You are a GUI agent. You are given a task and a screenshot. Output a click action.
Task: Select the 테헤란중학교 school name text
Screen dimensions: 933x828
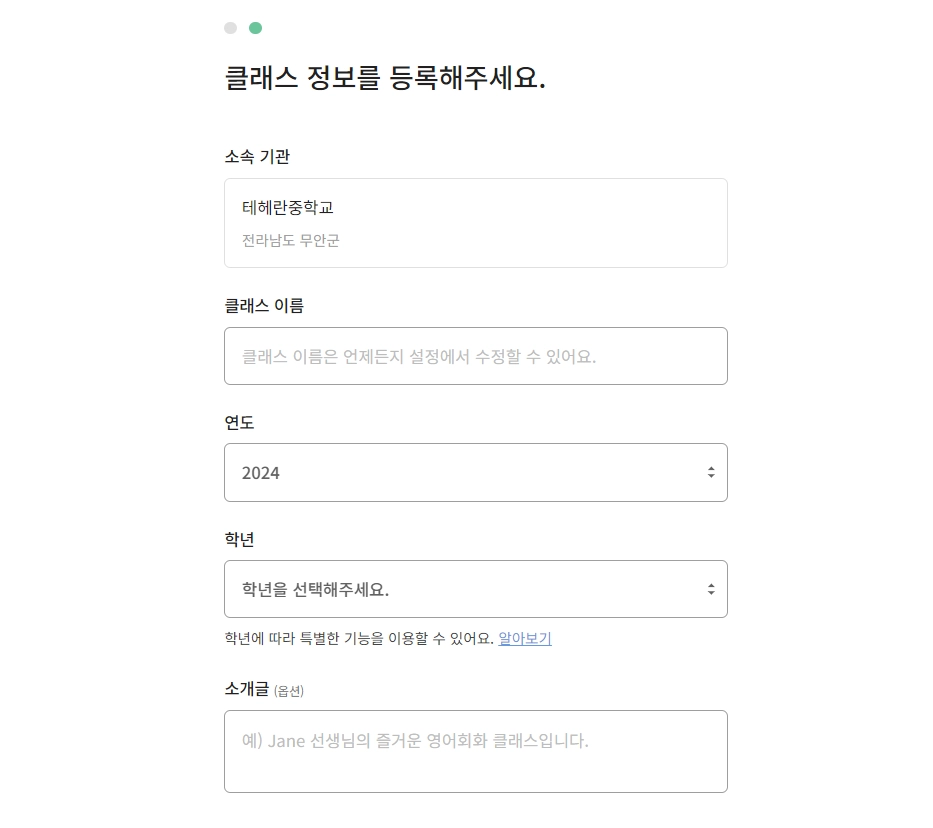click(288, 208)
